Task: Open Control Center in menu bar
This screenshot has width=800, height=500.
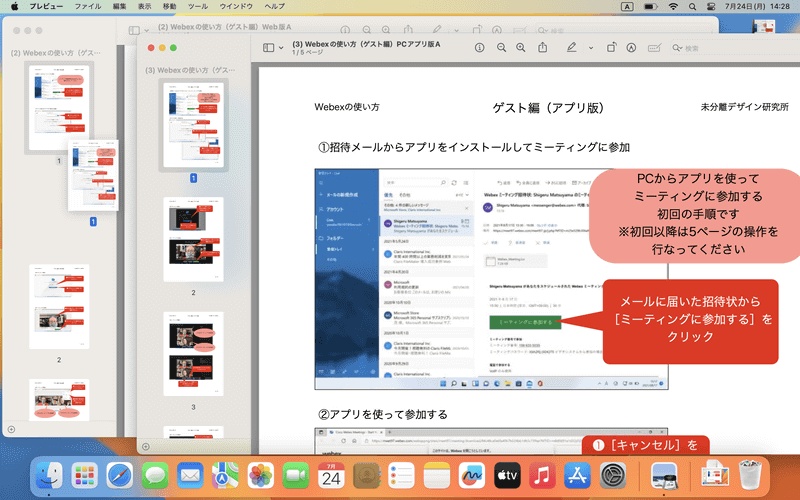Action: point(711,6)
